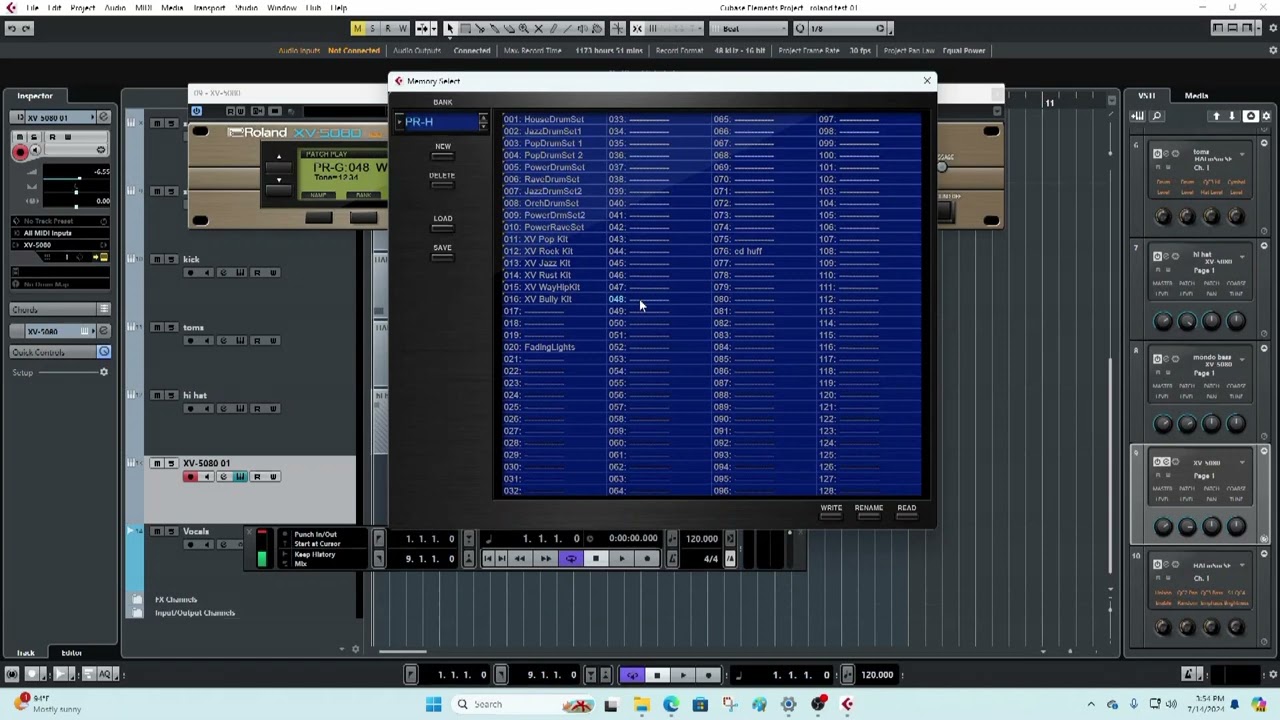Open All MIDI Inputs routing dropdown

click(x=58, y=233)
